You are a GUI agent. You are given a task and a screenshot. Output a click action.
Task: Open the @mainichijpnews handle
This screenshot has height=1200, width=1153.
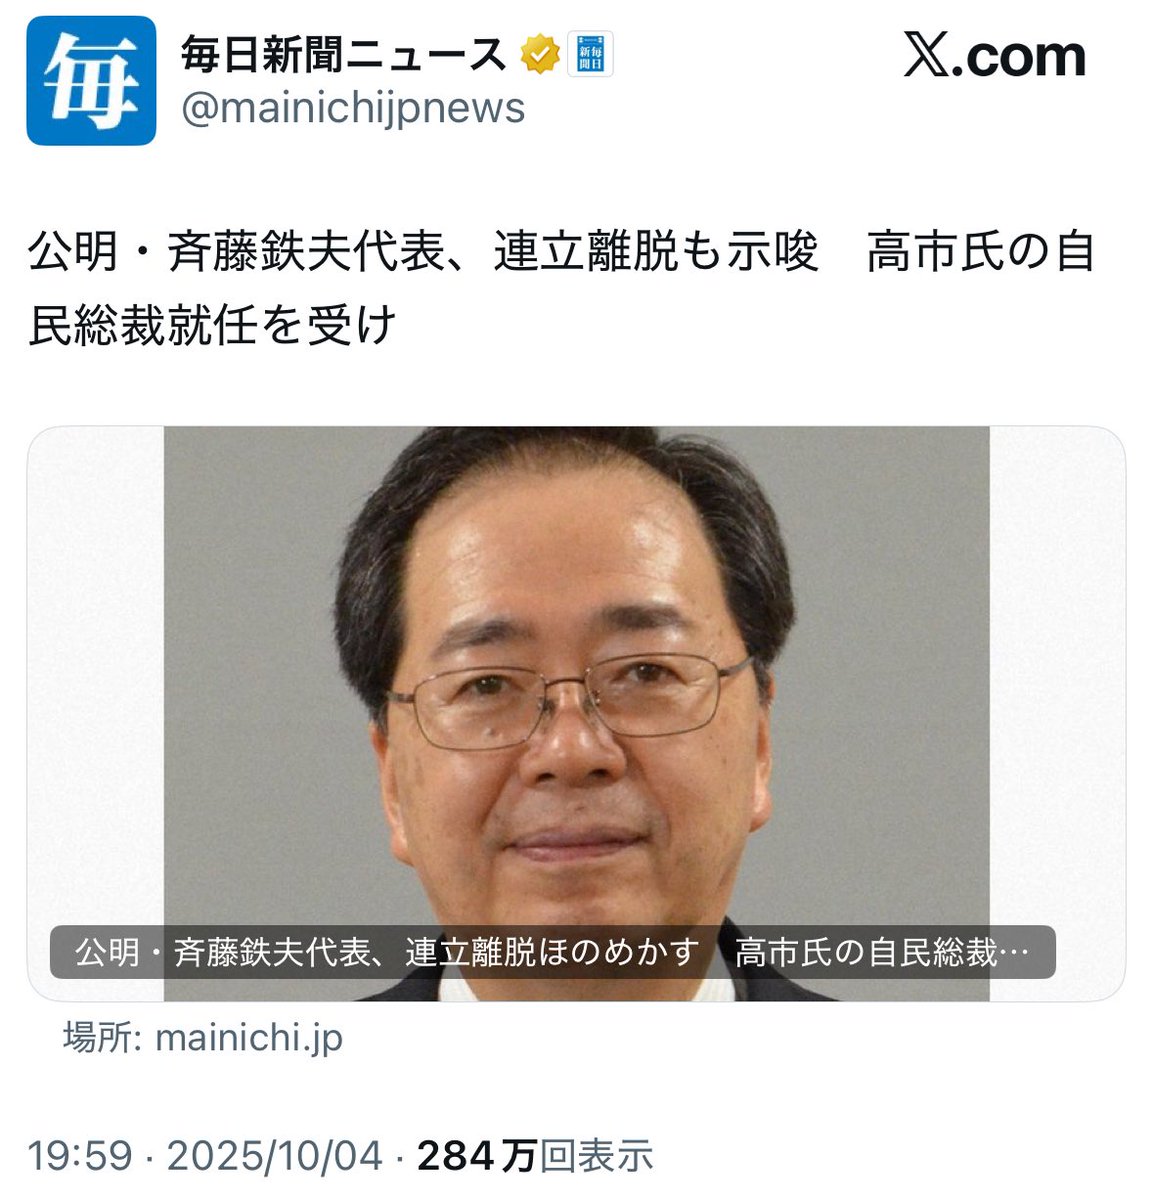click(353, 108)
